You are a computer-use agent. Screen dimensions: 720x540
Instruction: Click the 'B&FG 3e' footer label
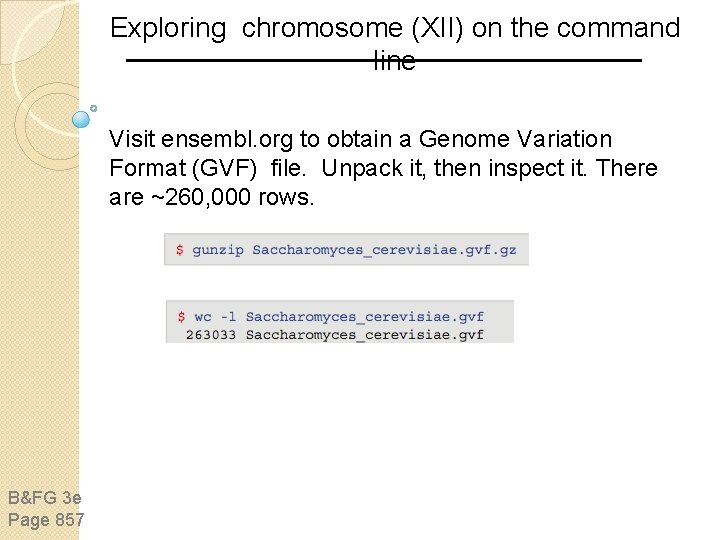point(45,498)
